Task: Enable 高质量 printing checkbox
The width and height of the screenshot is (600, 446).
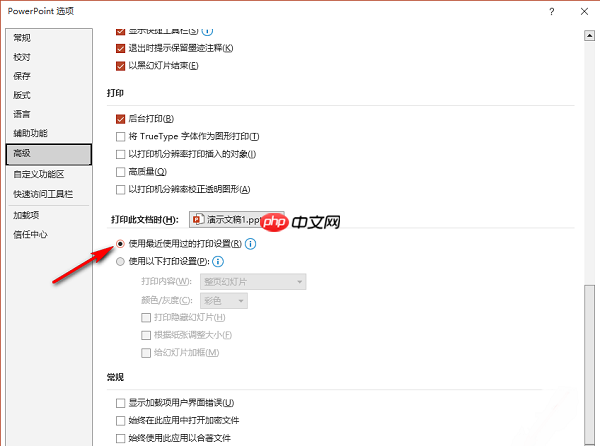Action: point(121,172)
